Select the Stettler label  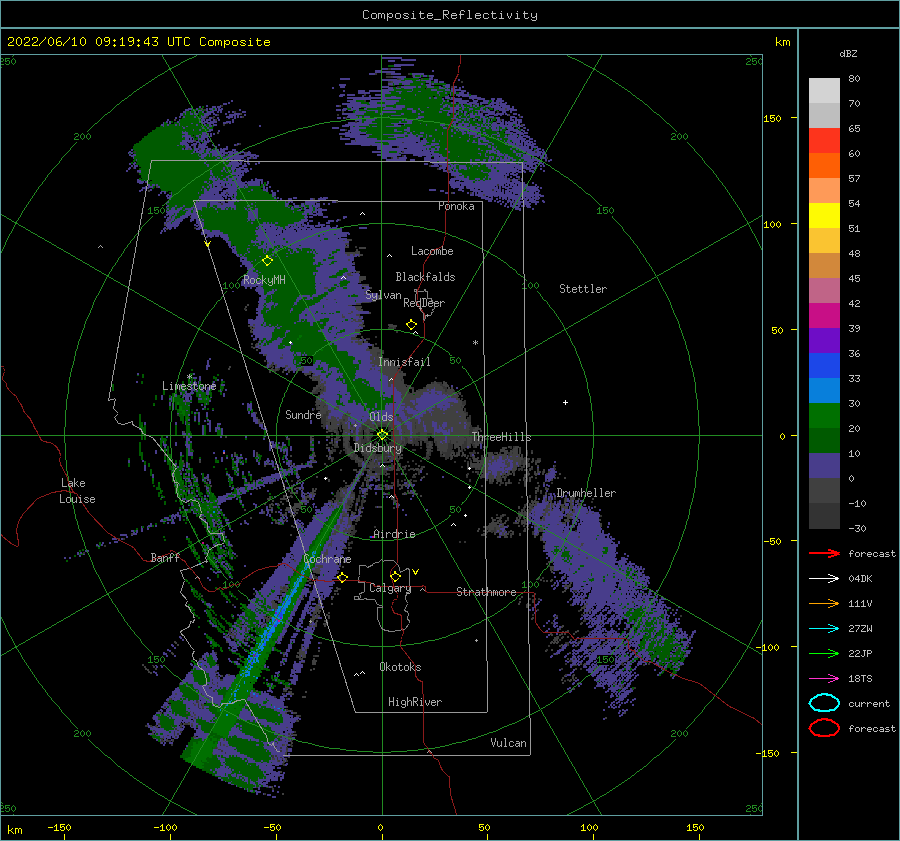click(x=583, y=289)
